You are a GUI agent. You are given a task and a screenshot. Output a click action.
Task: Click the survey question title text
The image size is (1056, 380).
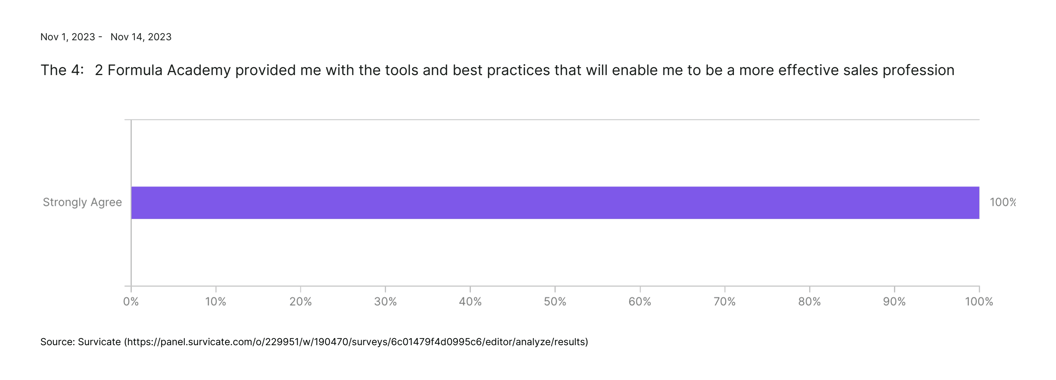tap(498, 71)
